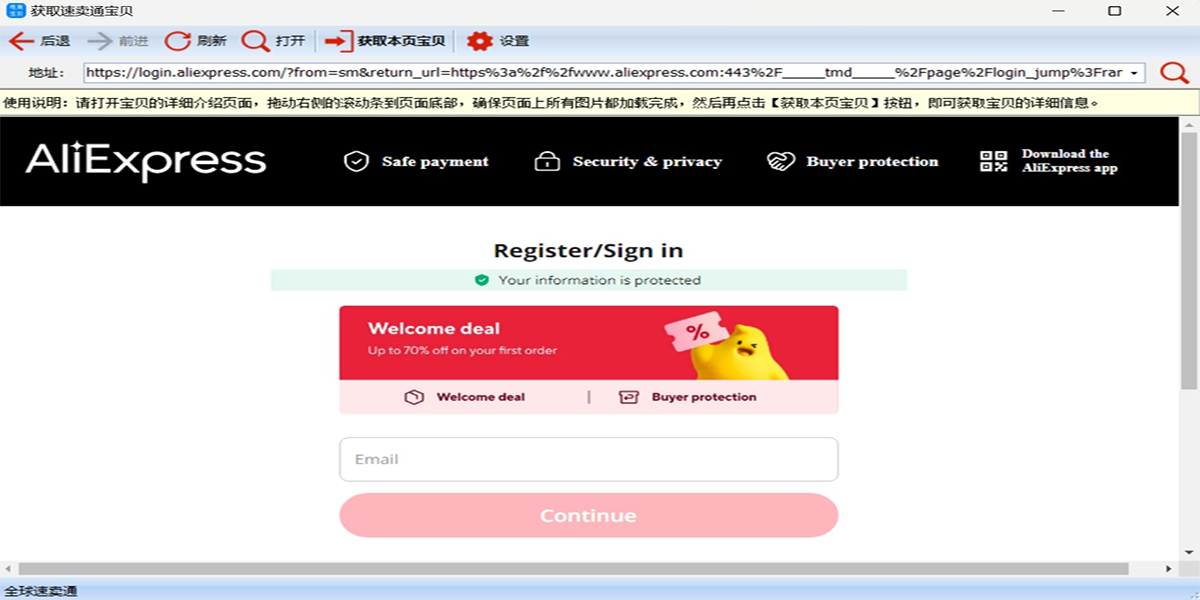Select Welcome deal under the banner

[464, 397]
